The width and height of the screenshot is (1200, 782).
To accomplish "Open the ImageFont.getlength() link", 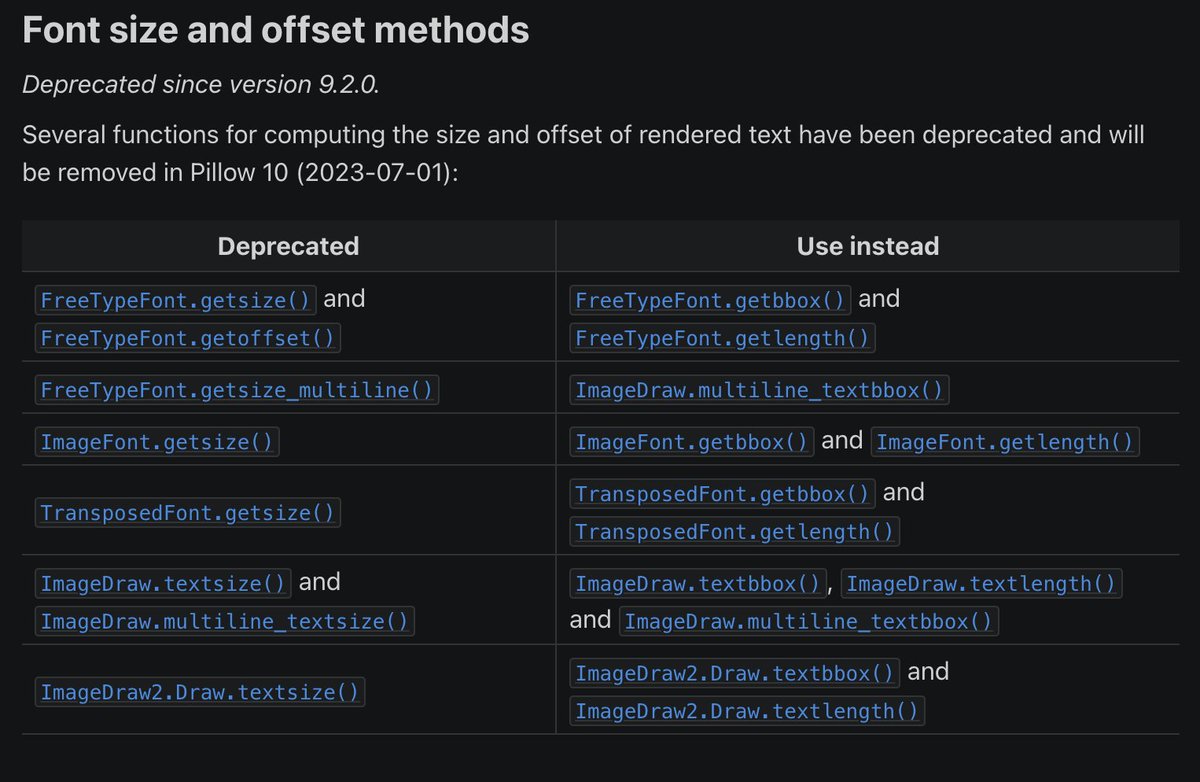I will pos(1005,441).
